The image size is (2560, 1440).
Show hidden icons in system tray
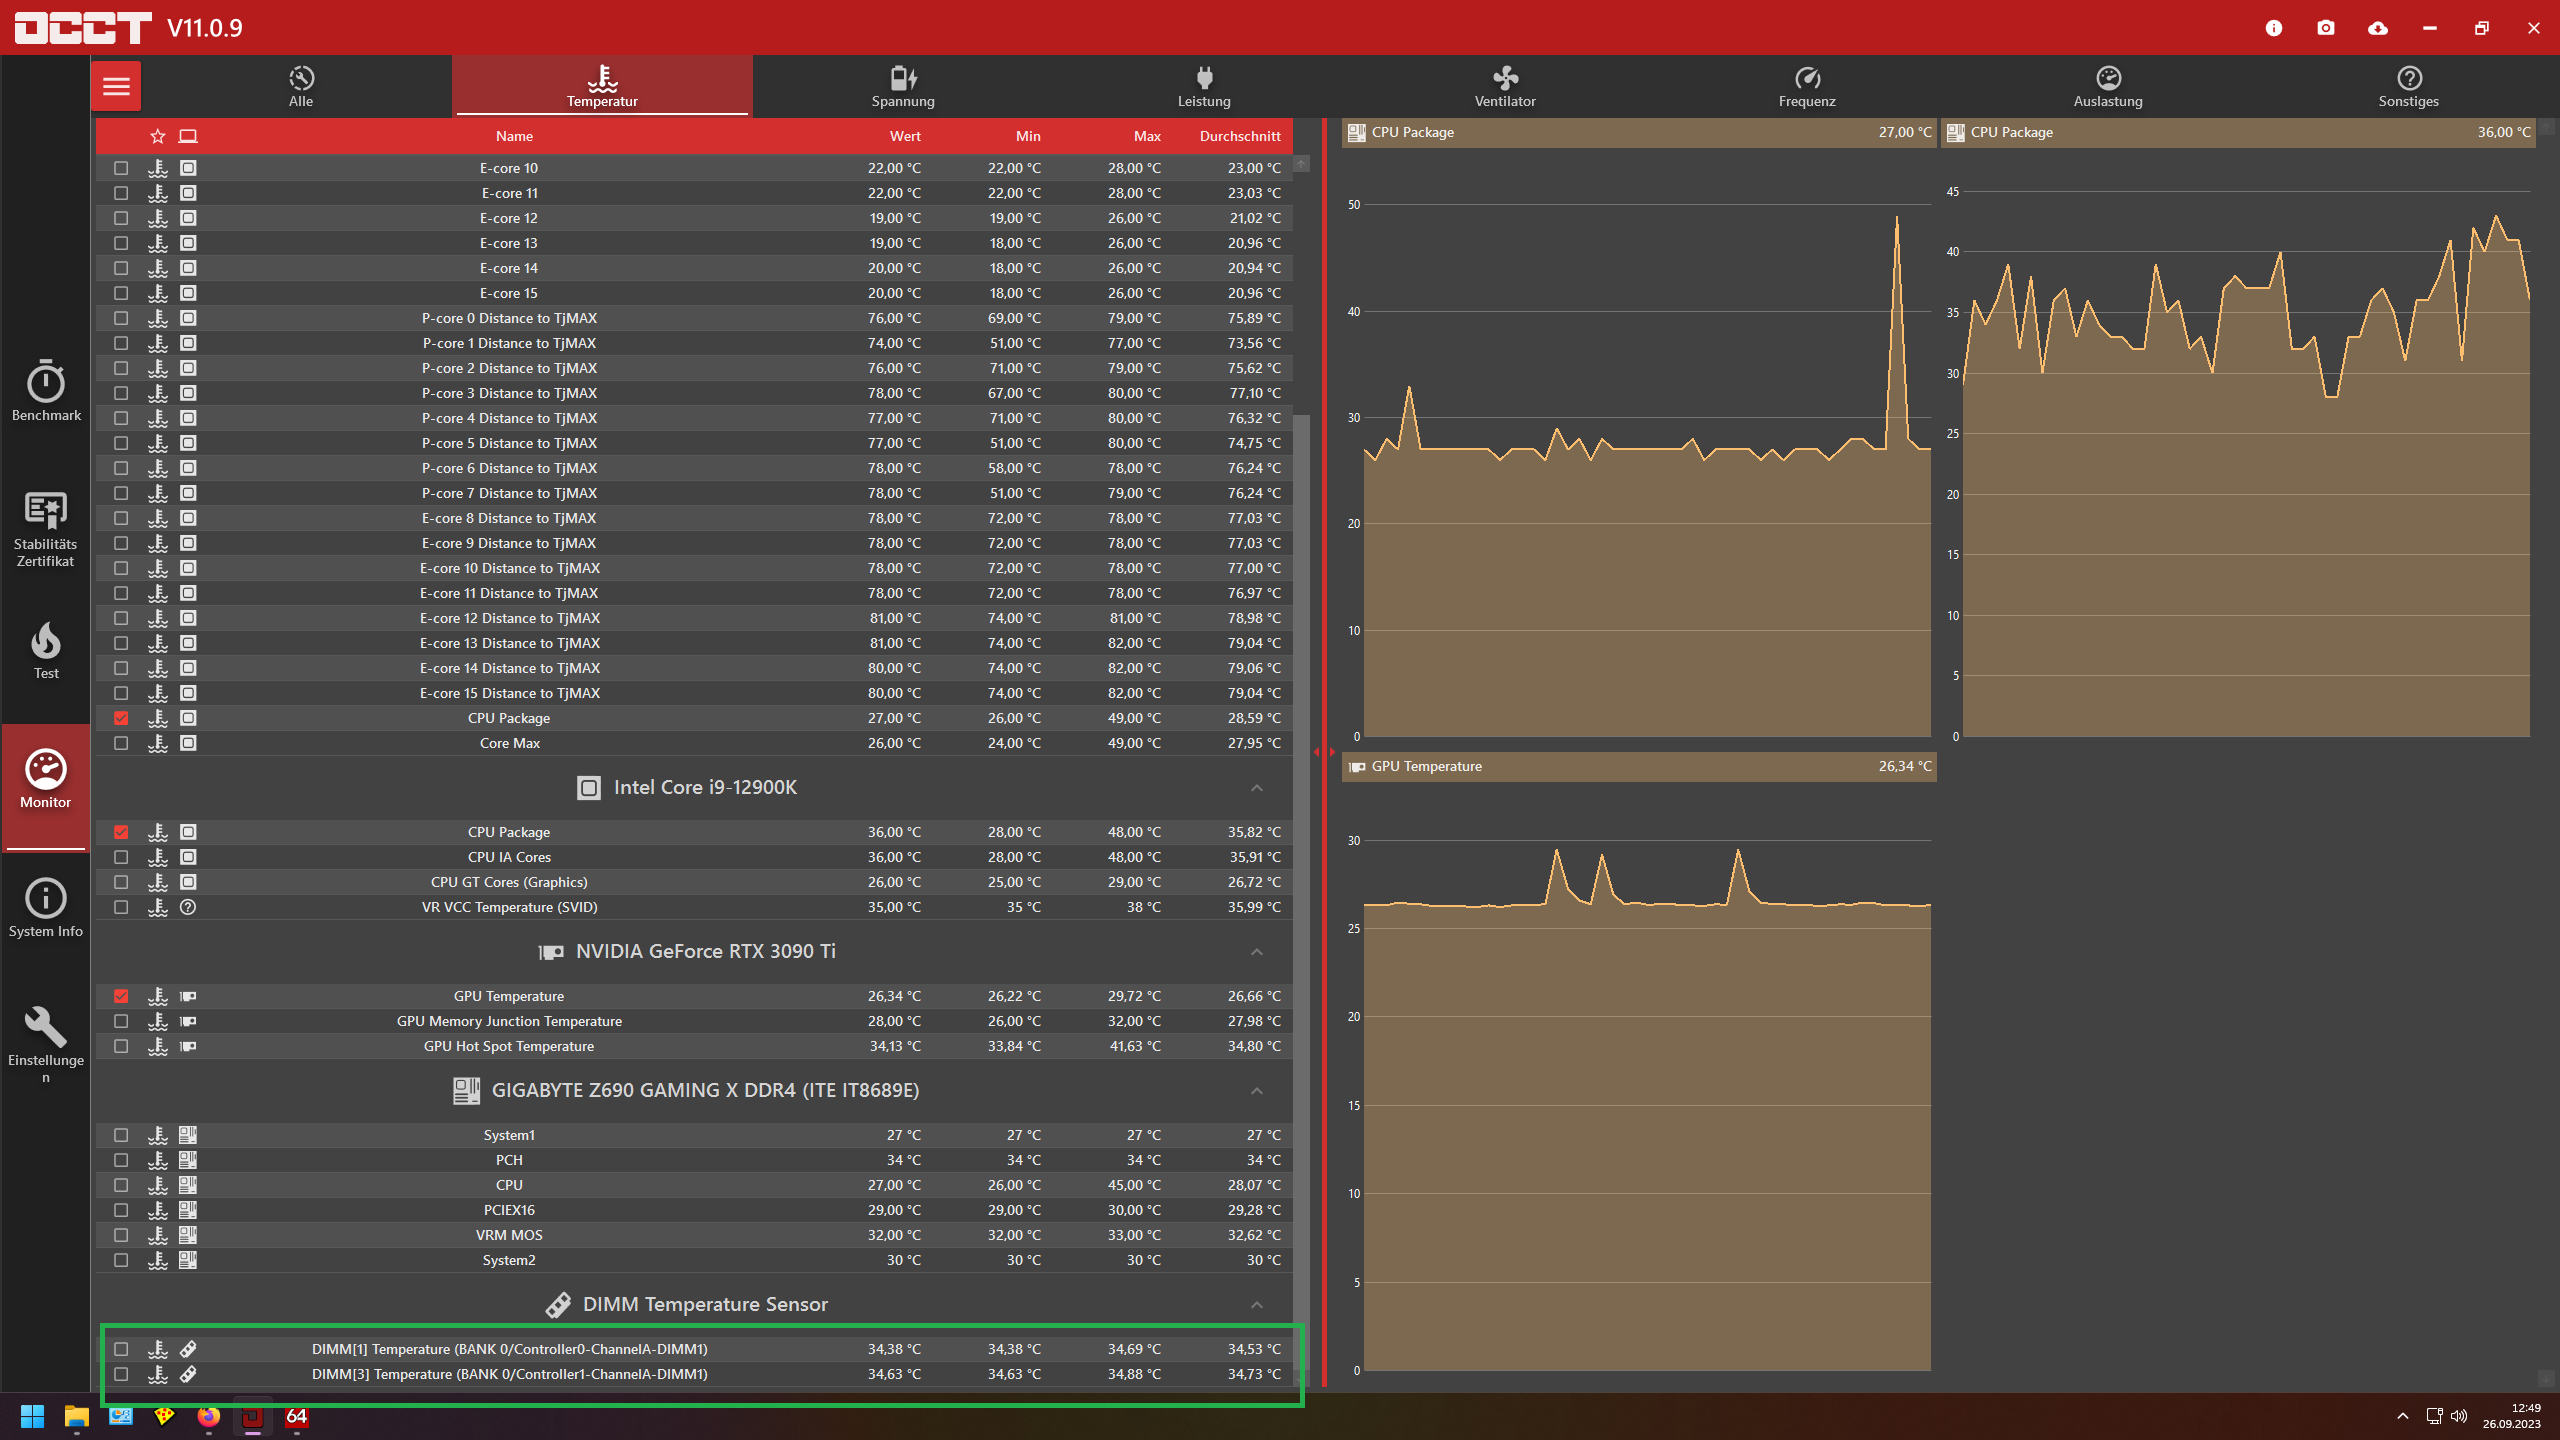pyautogui.click(x=2402, y=1416)
